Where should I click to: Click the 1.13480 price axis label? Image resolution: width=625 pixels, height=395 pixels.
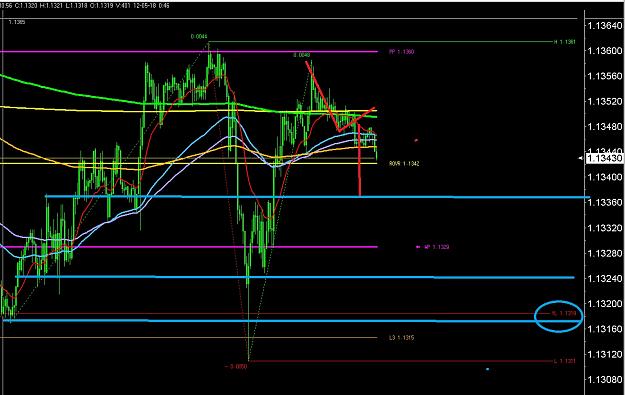pyautogui.click(x=604, y=127)
